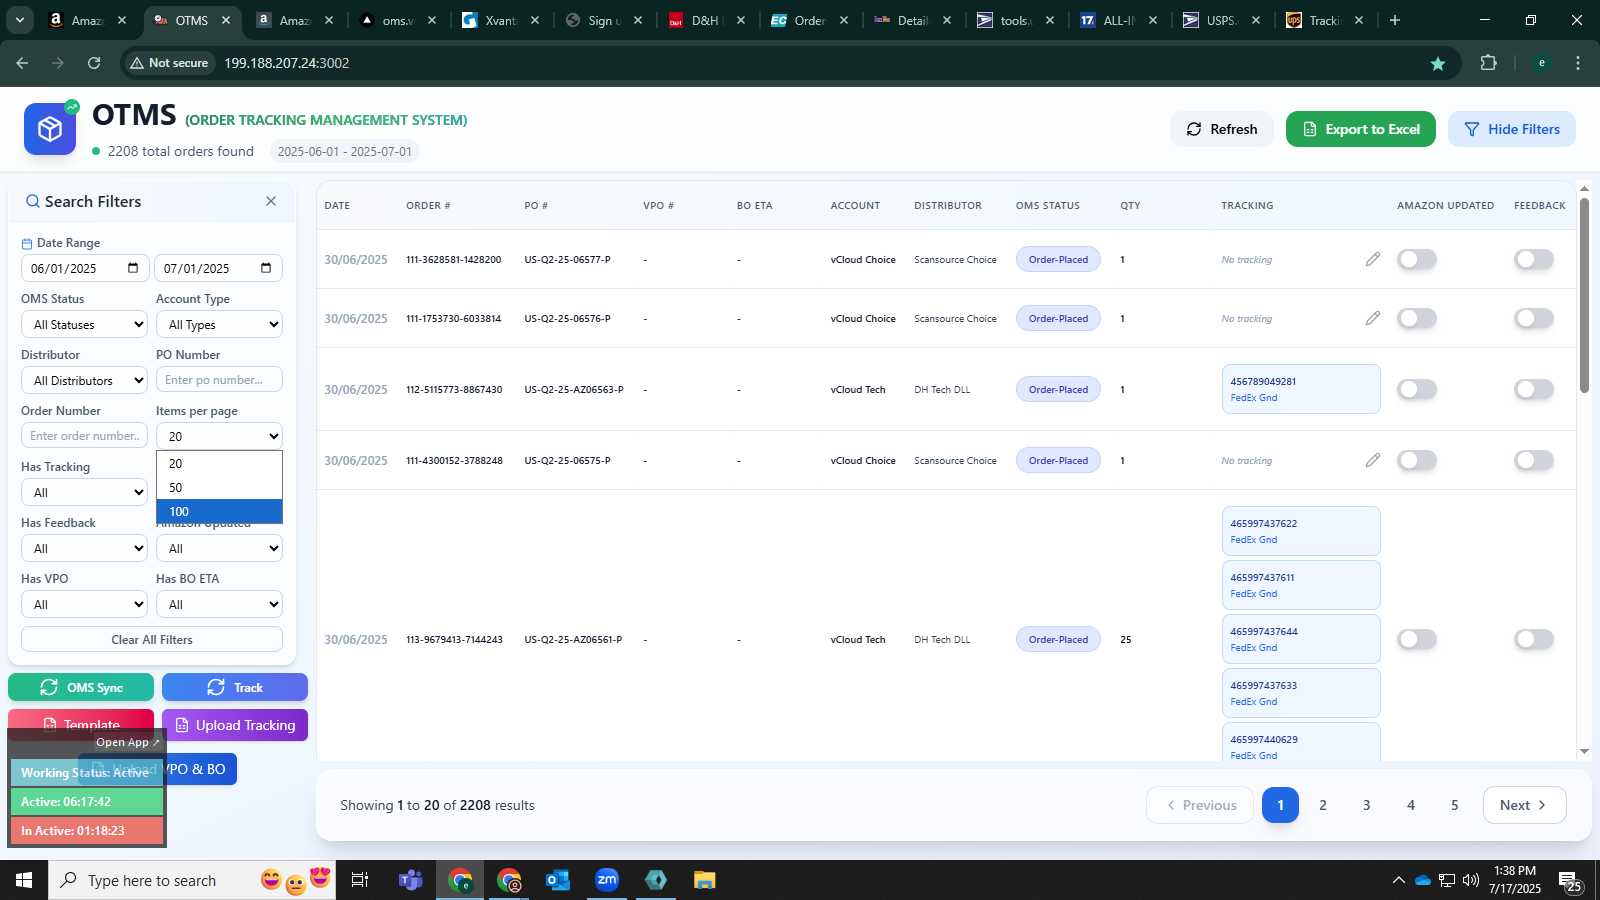Toggle Feedback for order 112-5115773-8867430
The height and width of the screenshot is (900, 1600).
tap(1534, 389)
